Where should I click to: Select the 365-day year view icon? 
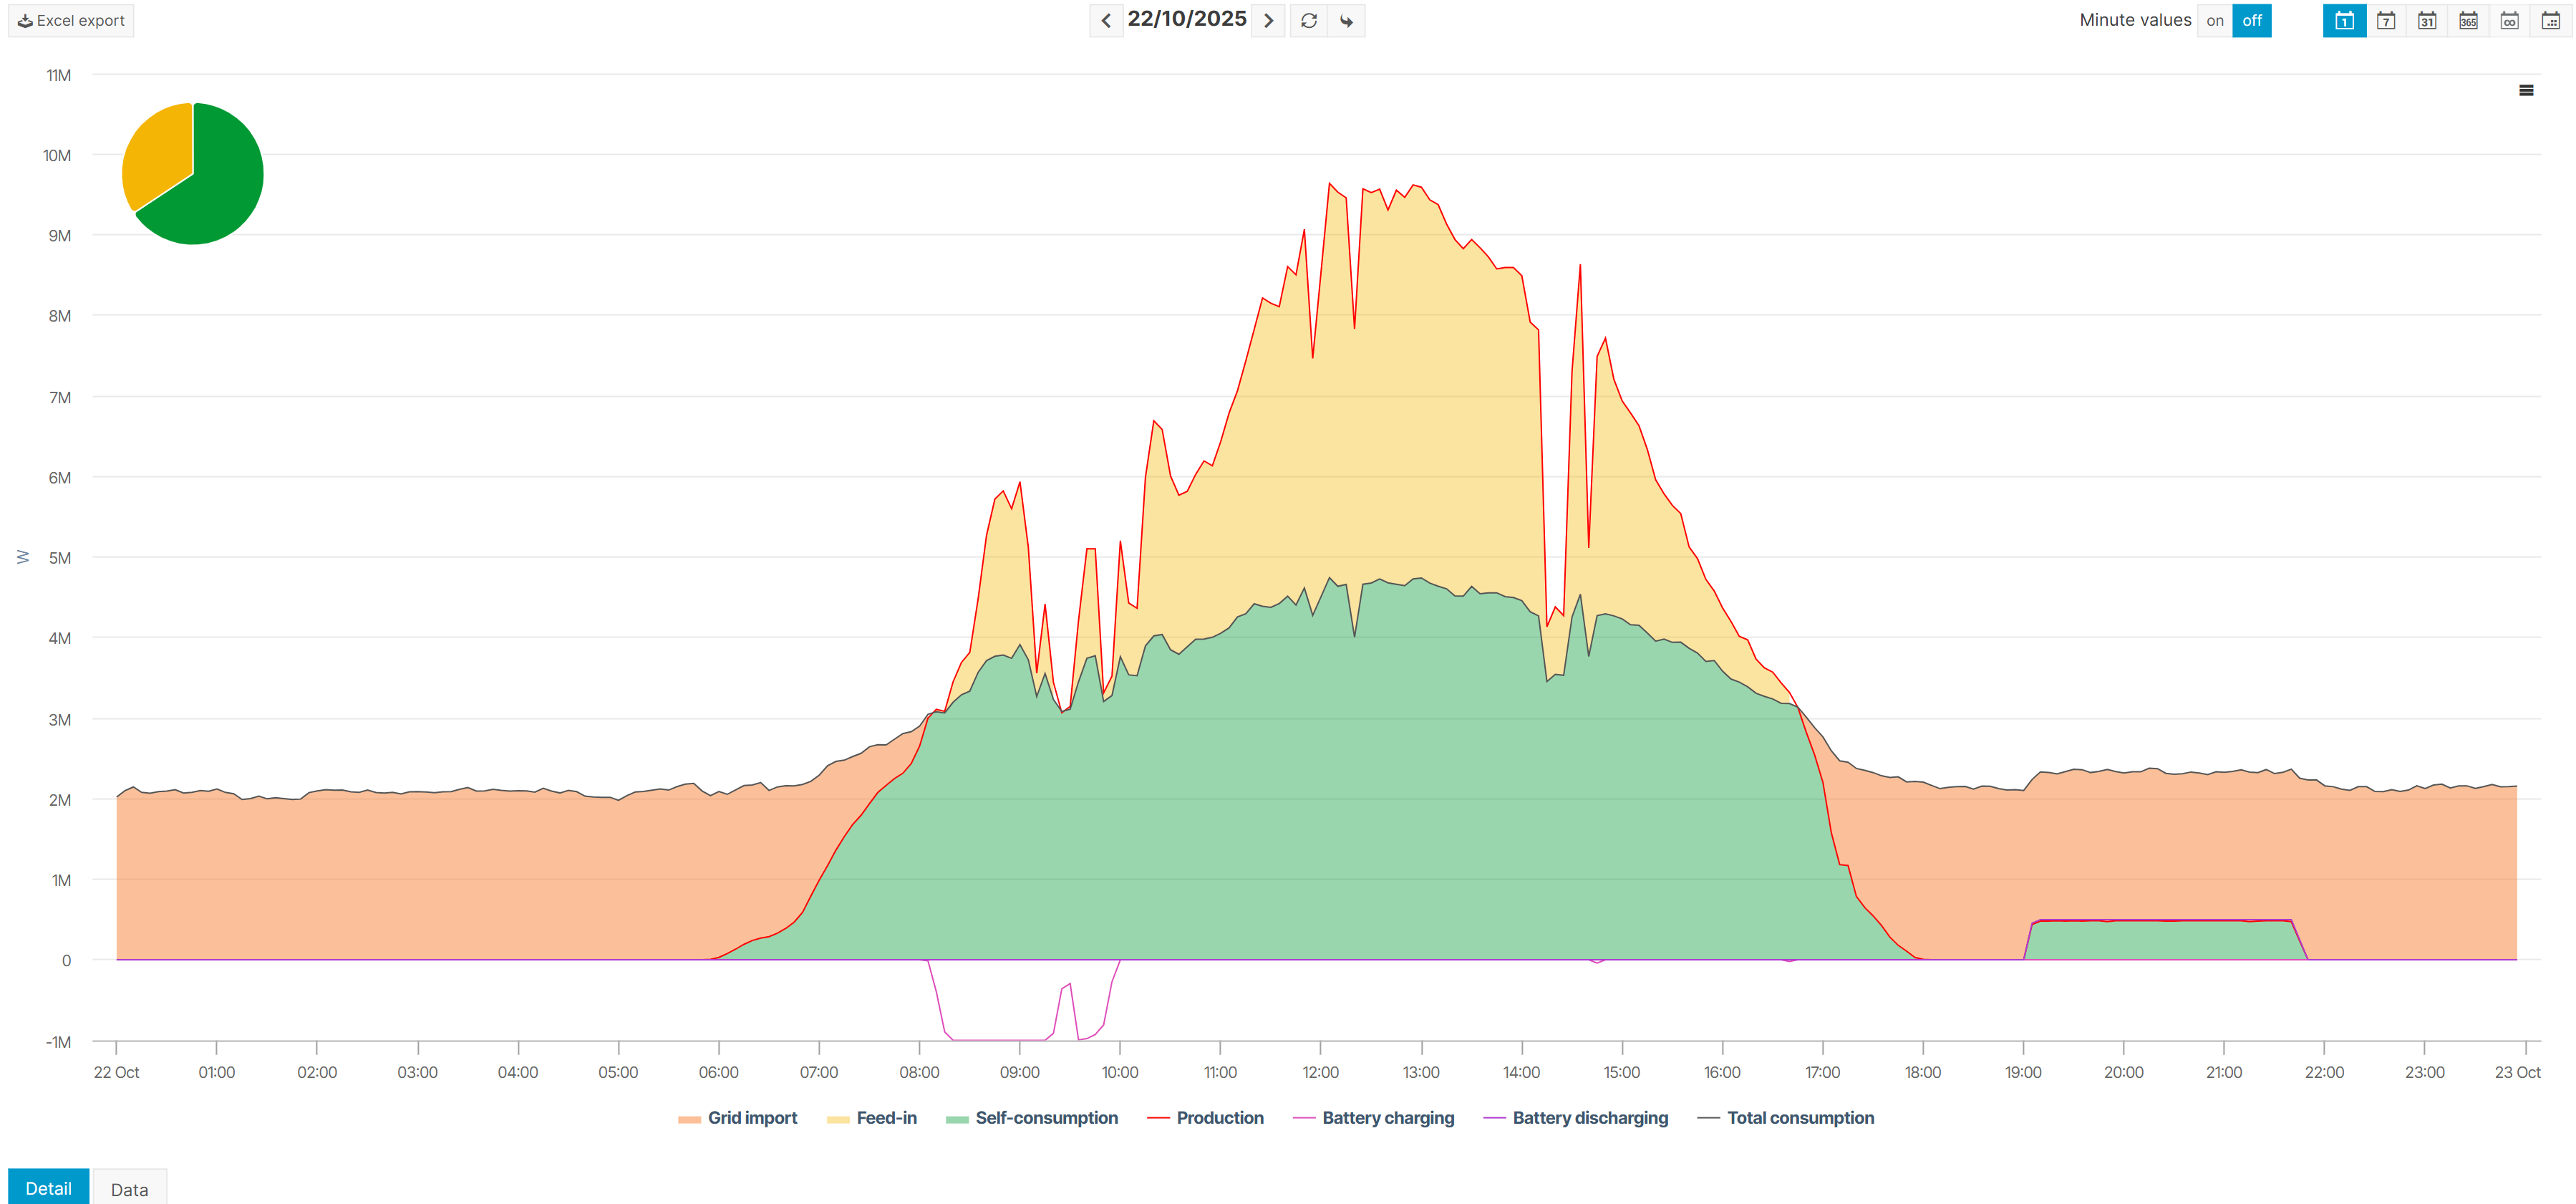click(2468, 20)
